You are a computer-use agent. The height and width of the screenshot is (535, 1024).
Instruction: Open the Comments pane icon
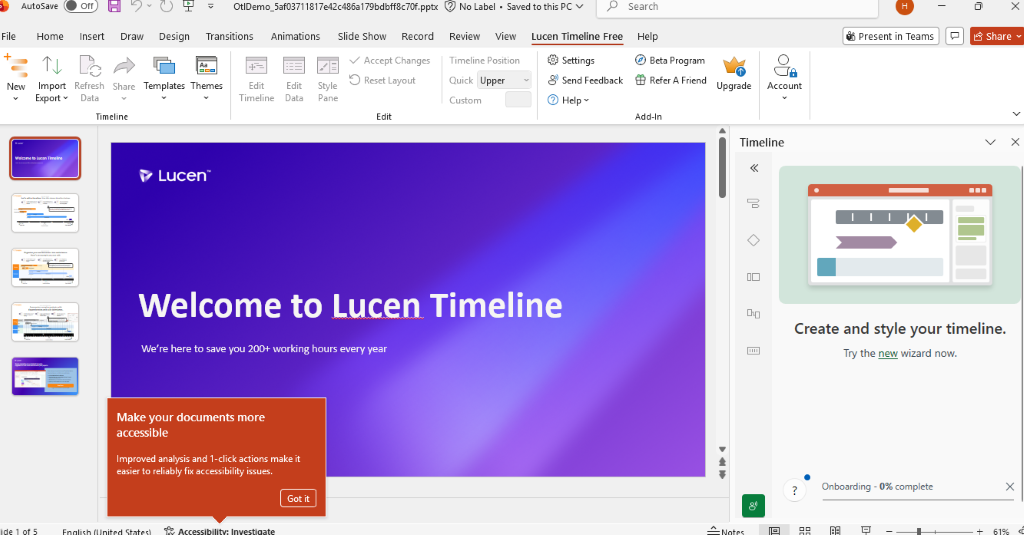coord(955,36)
